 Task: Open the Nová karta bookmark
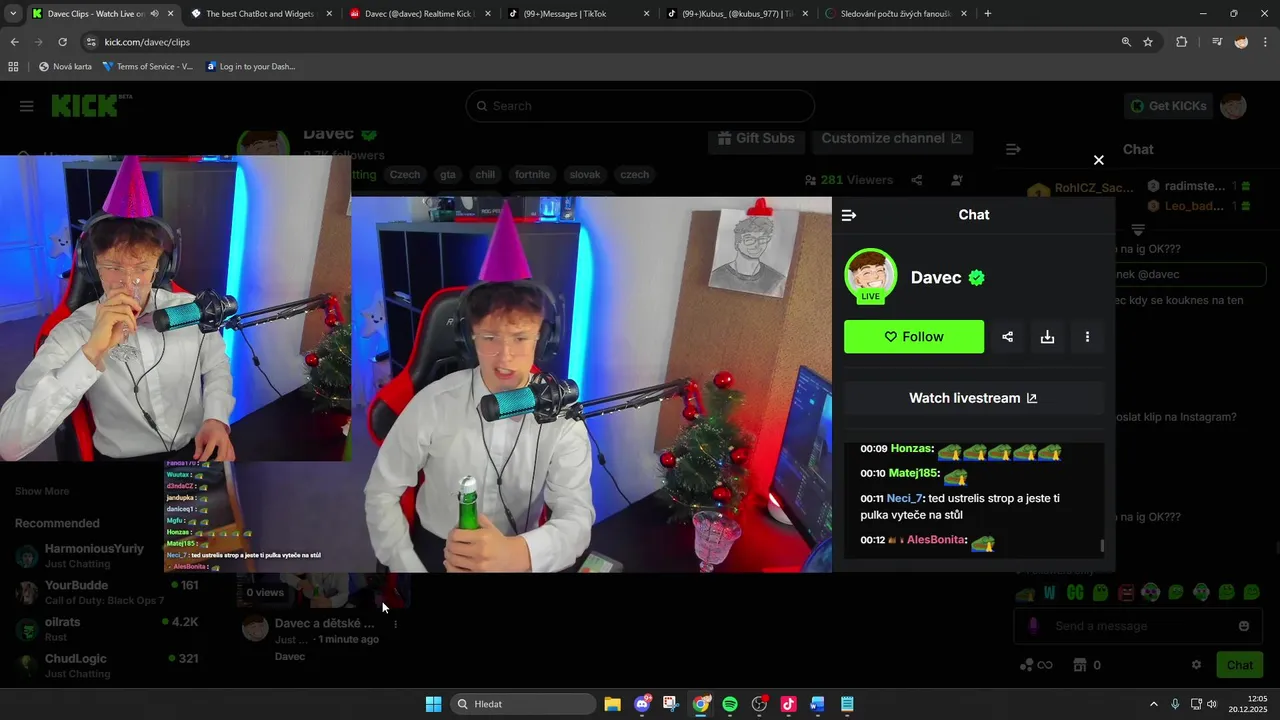pyautogui.click(x=65, y=67)
